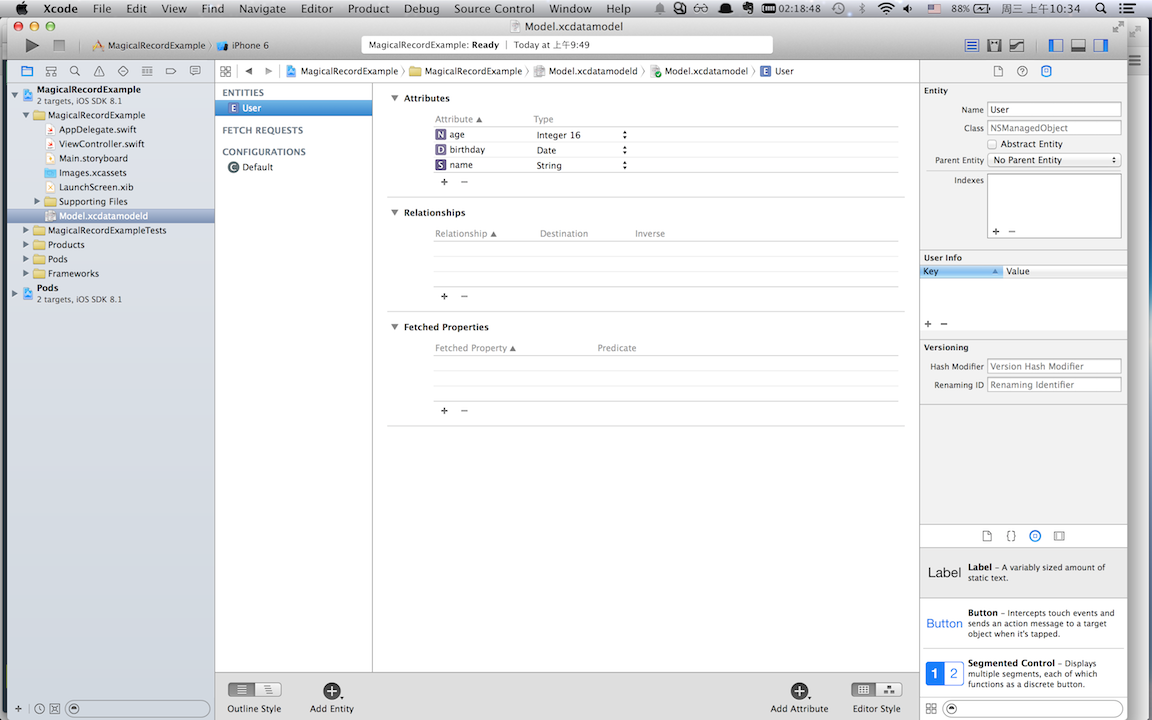1152x720 pixels.
Task: Open the Editor menu
Action: click(317, 9)
